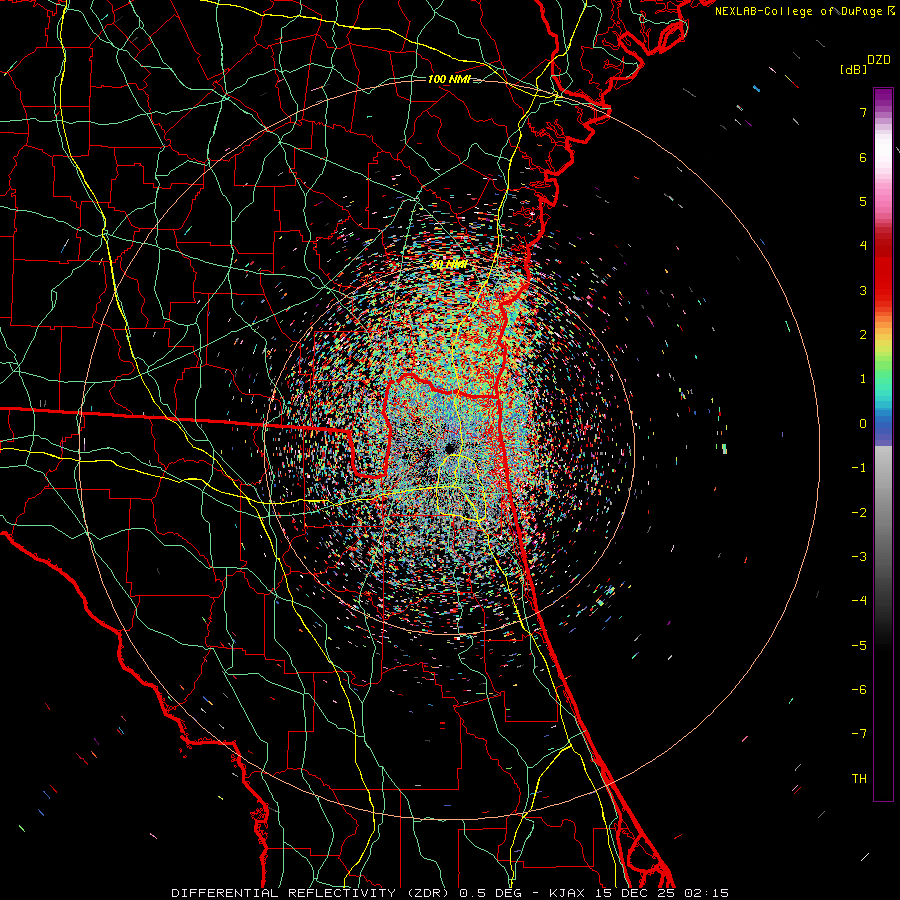Click the radar site dot at the map center
900x900 pixels.
tap(449, 447)
